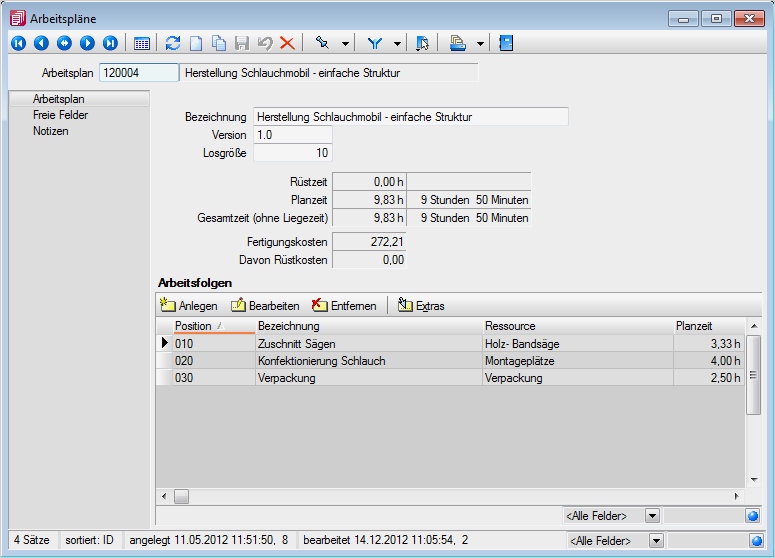775x558 pixels.
Task: Open the print icon in toolbar
Action: tap(458, 43)
